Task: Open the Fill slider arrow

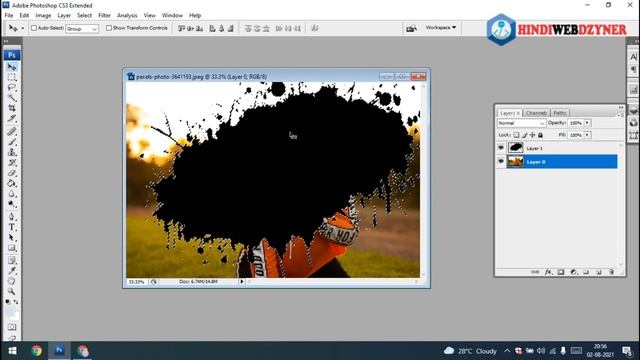Action: [x=587, y=135]
